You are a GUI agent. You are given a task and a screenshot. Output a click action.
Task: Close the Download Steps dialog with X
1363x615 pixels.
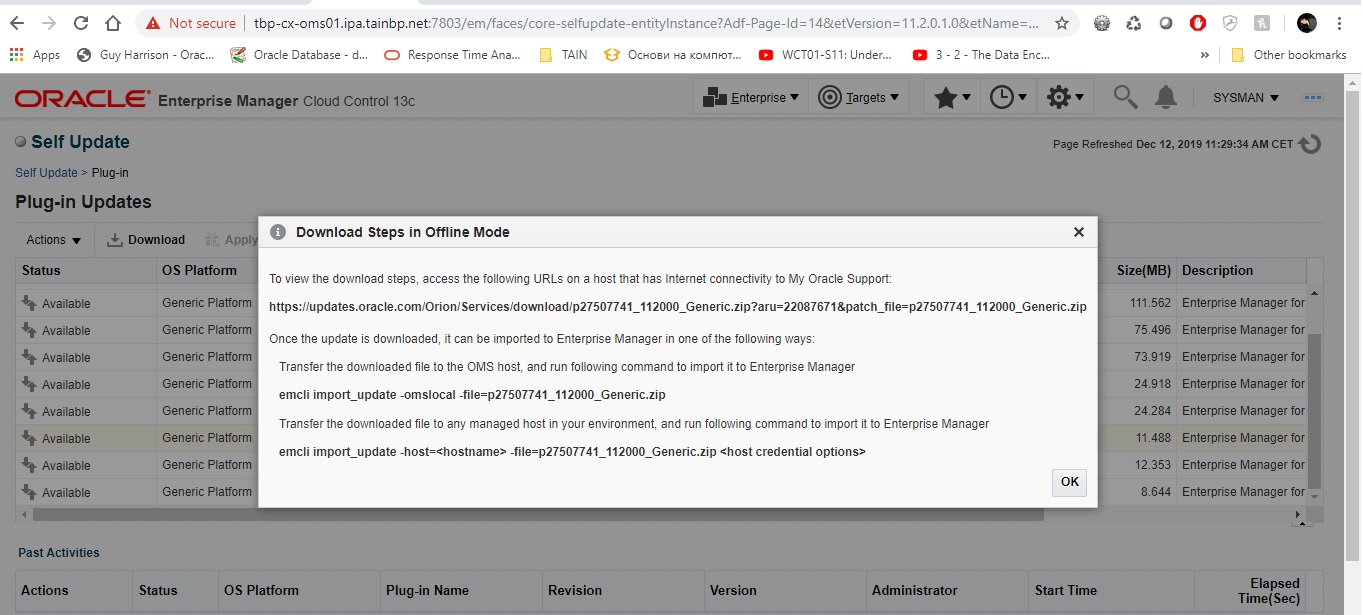(x=1078, y=232)
